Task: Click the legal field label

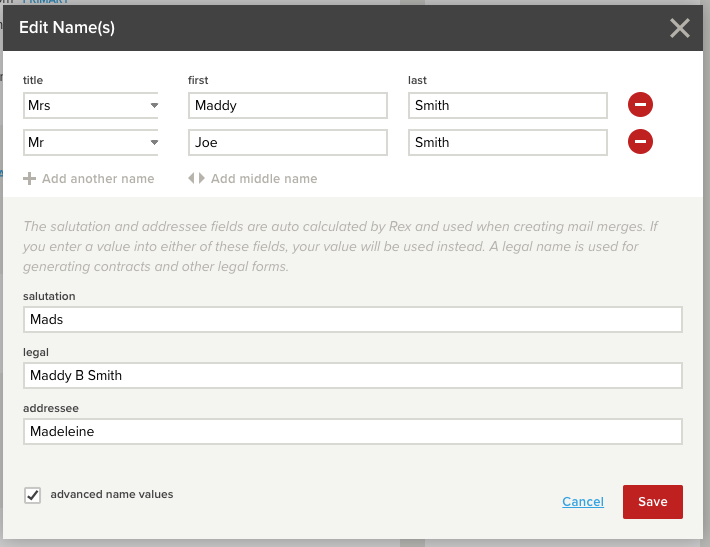Action: [x=36, y=352]
